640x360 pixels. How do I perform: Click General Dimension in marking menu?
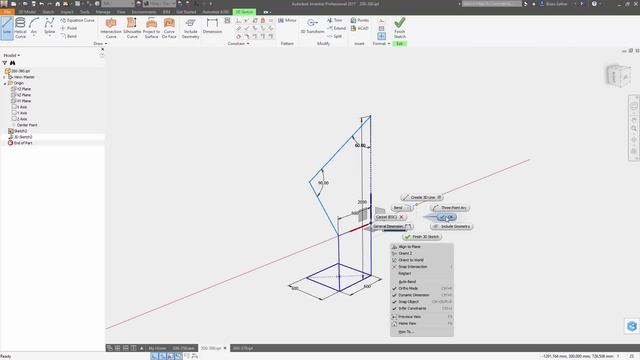pos(391,227)
